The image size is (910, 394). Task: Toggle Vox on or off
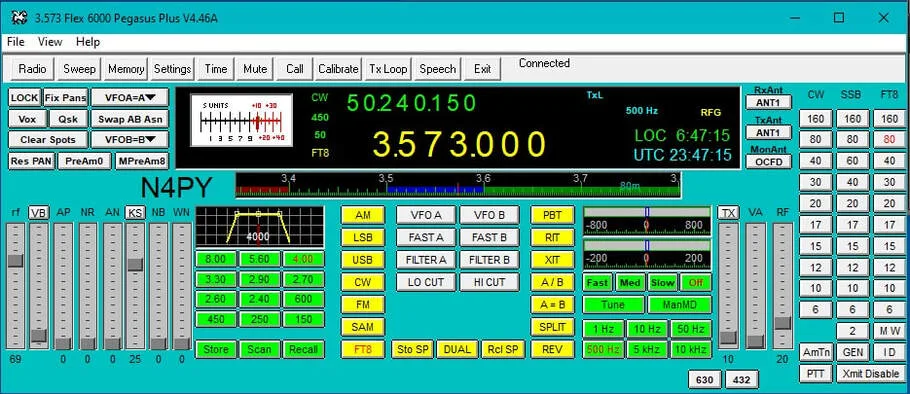(27, 120)
